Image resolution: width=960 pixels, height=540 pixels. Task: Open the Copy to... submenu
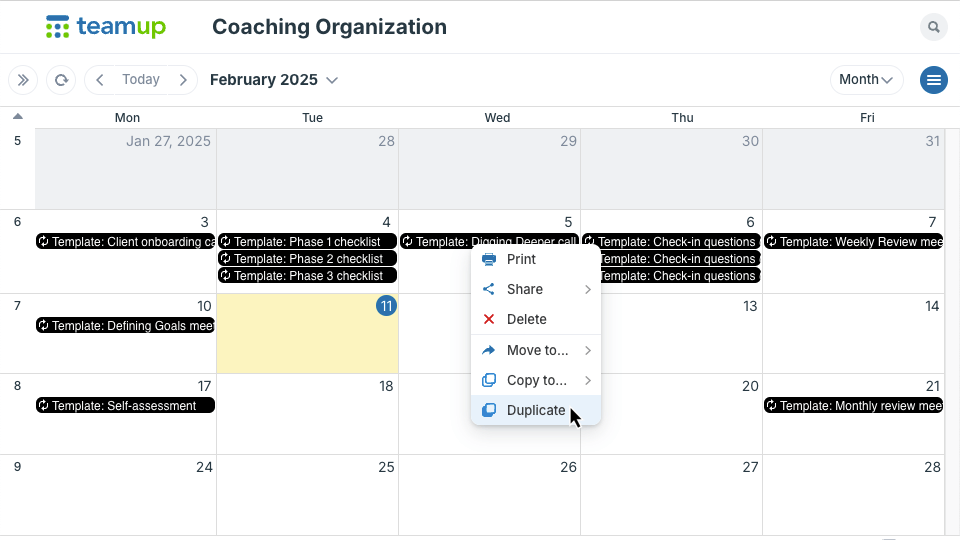click(x=536, y=380)
